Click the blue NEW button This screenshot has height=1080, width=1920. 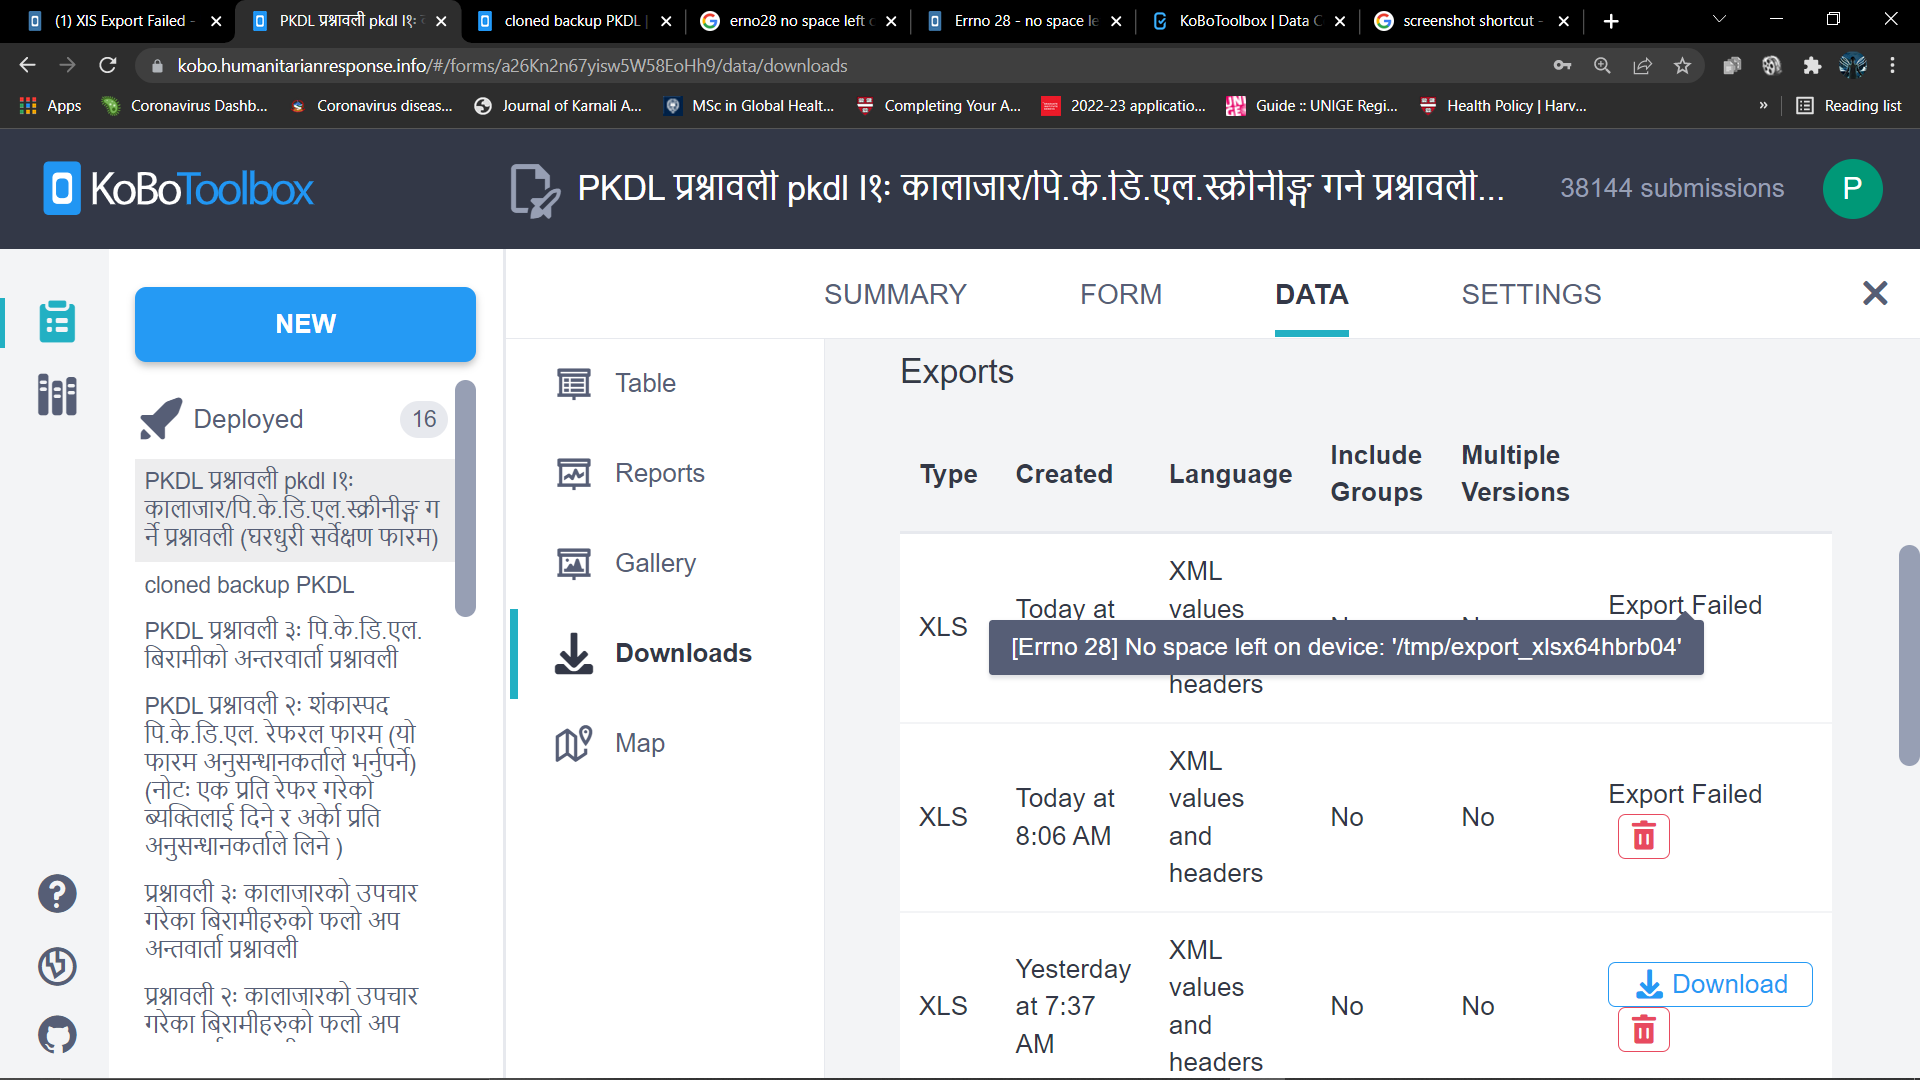pyautogui.click(x=305, y=324)
